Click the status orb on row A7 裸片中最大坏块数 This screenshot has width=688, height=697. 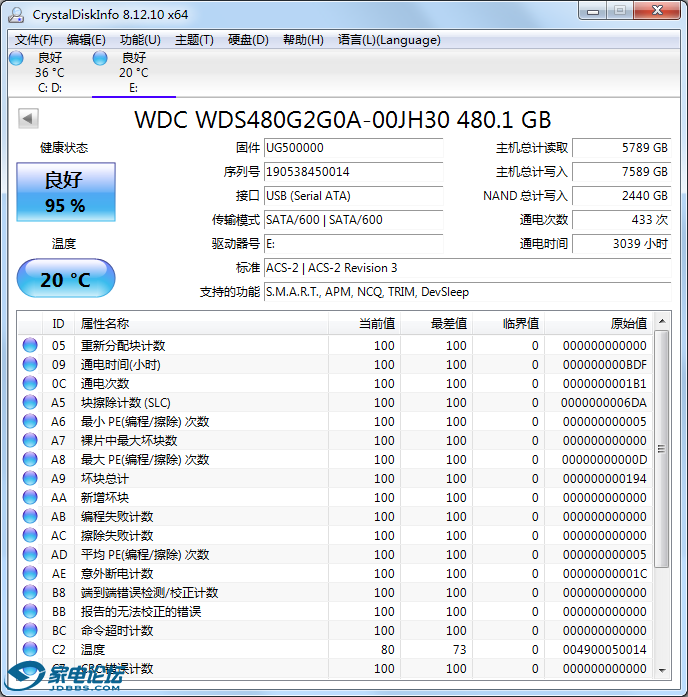tap(30, 440)
